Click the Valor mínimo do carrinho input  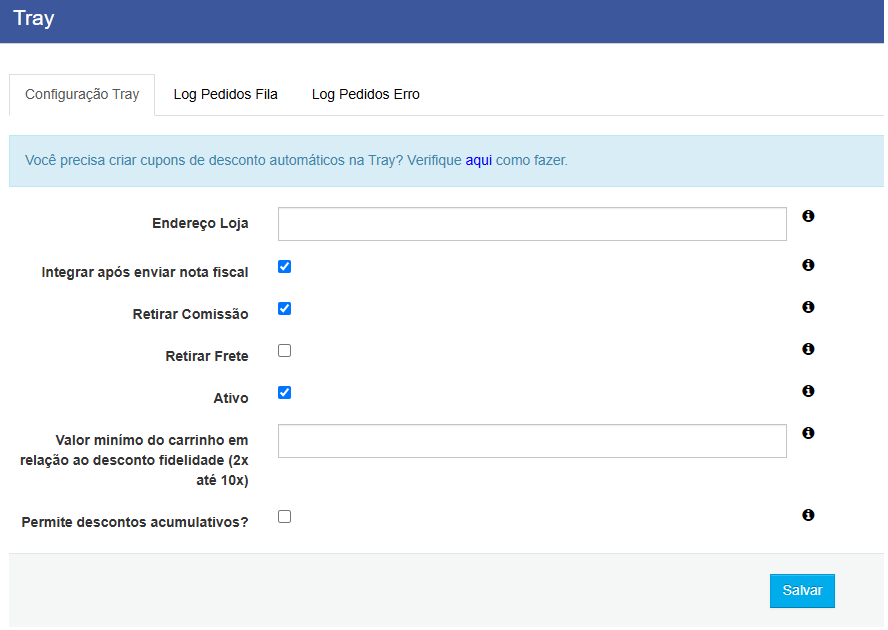click(x=532, y=441)
